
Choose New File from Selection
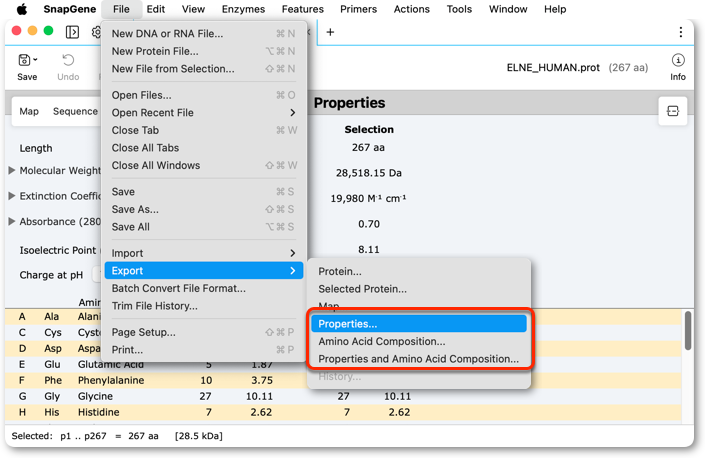pos(204,69)
